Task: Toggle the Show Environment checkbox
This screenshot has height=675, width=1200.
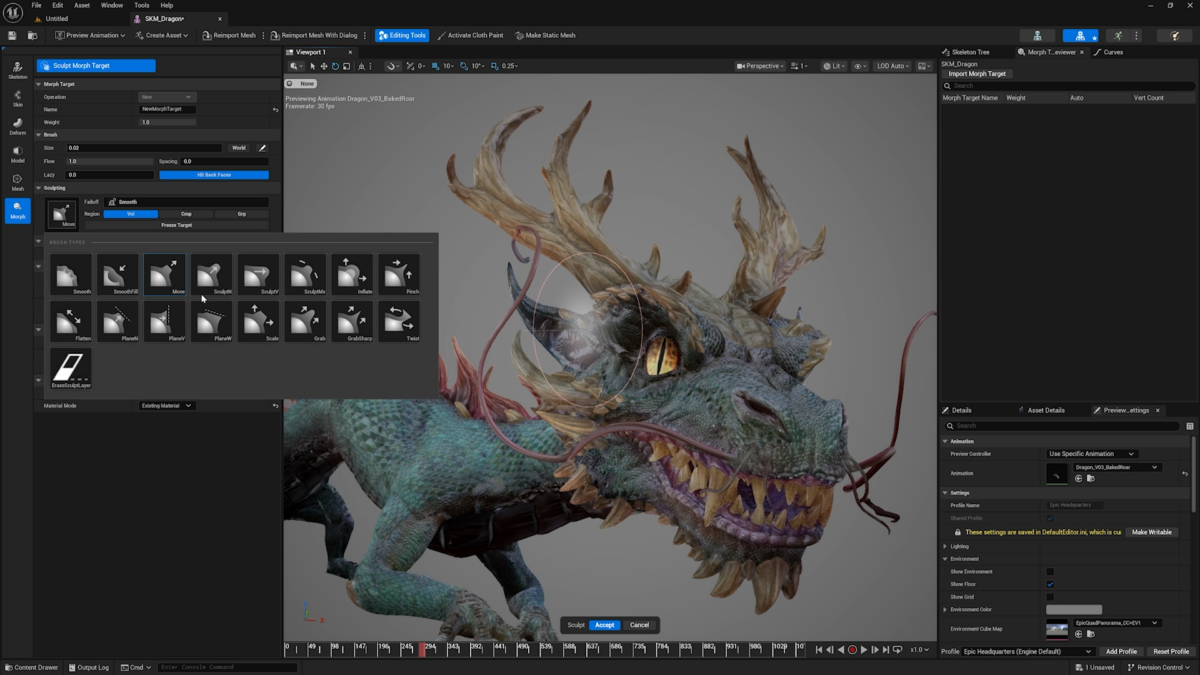Action: coord(1050,572)
